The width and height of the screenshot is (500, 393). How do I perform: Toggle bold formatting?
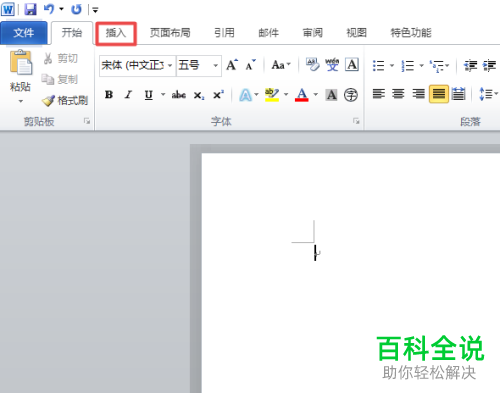(x=109, y=95)
